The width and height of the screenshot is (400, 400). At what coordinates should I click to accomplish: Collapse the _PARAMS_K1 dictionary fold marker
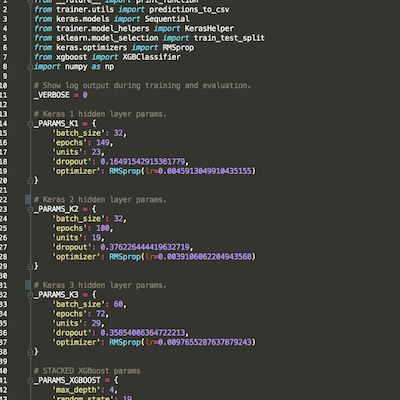click(30, 124)
